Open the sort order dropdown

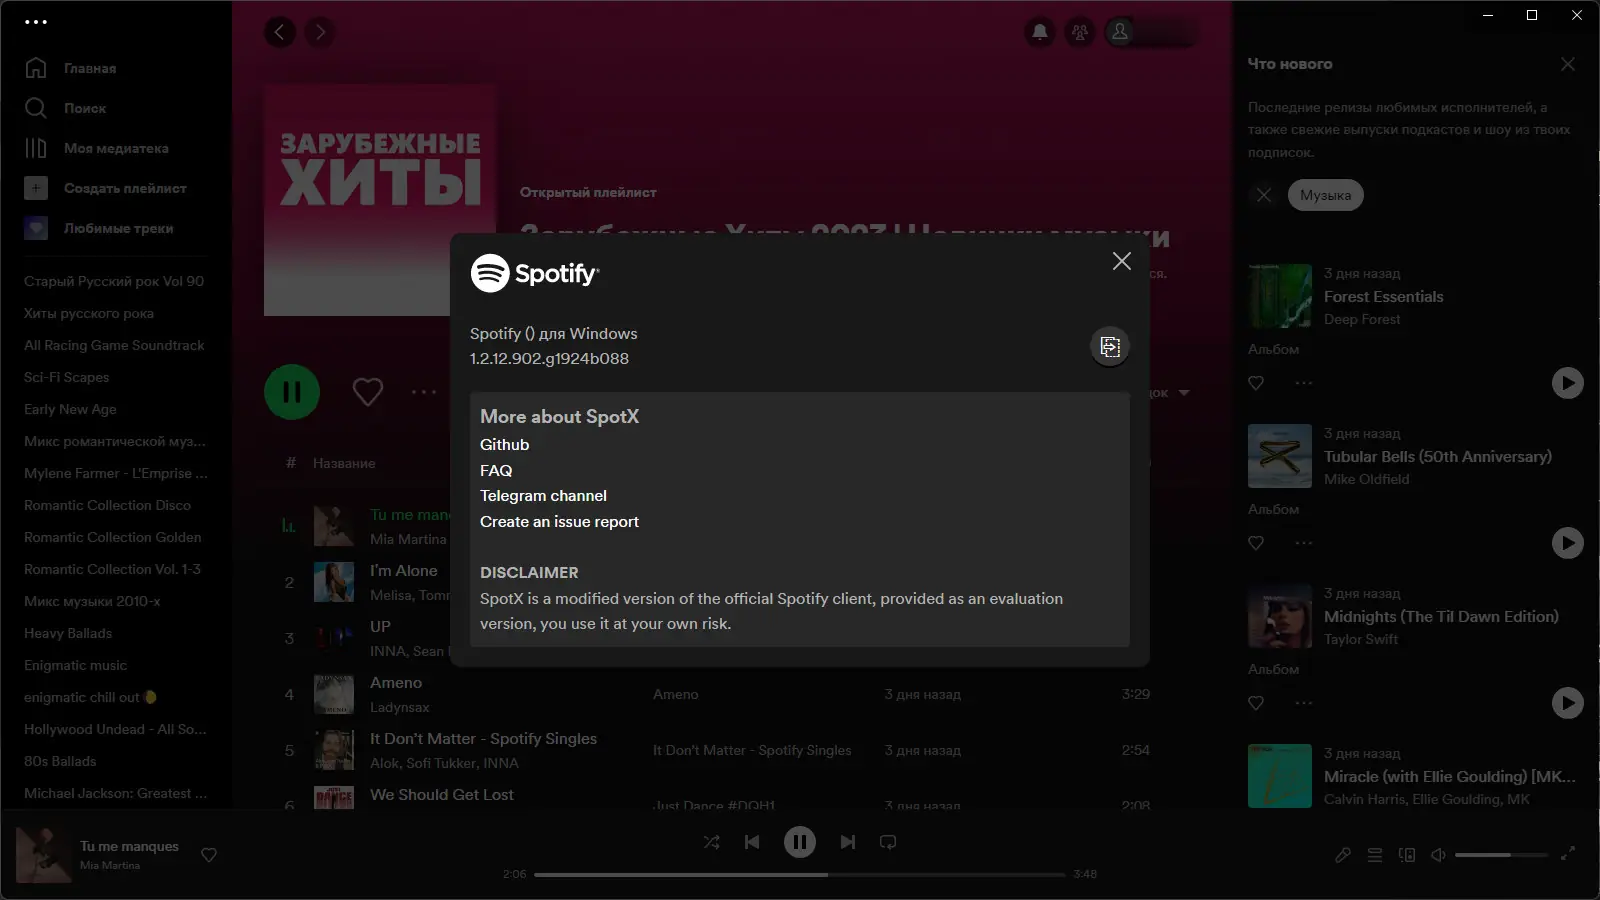[1170, 393]
